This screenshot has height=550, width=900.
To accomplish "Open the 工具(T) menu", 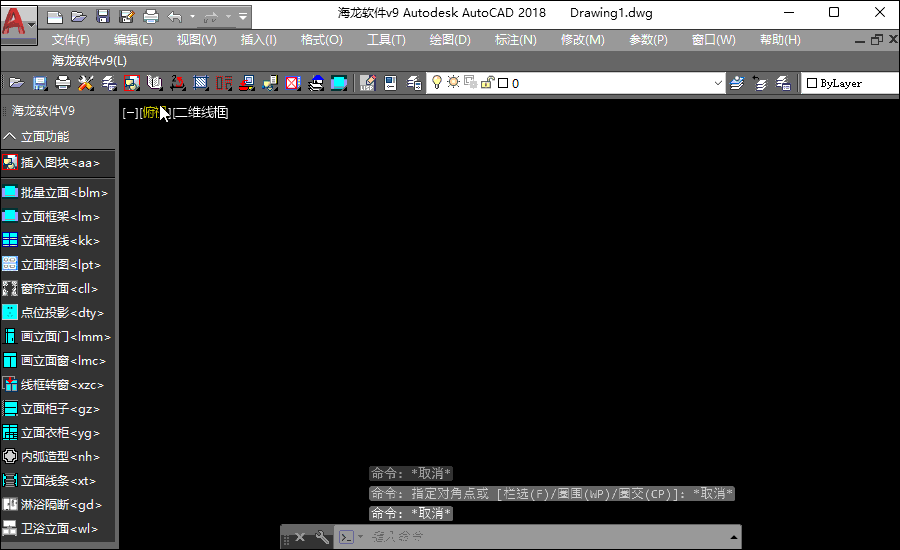I will (386, 40).
